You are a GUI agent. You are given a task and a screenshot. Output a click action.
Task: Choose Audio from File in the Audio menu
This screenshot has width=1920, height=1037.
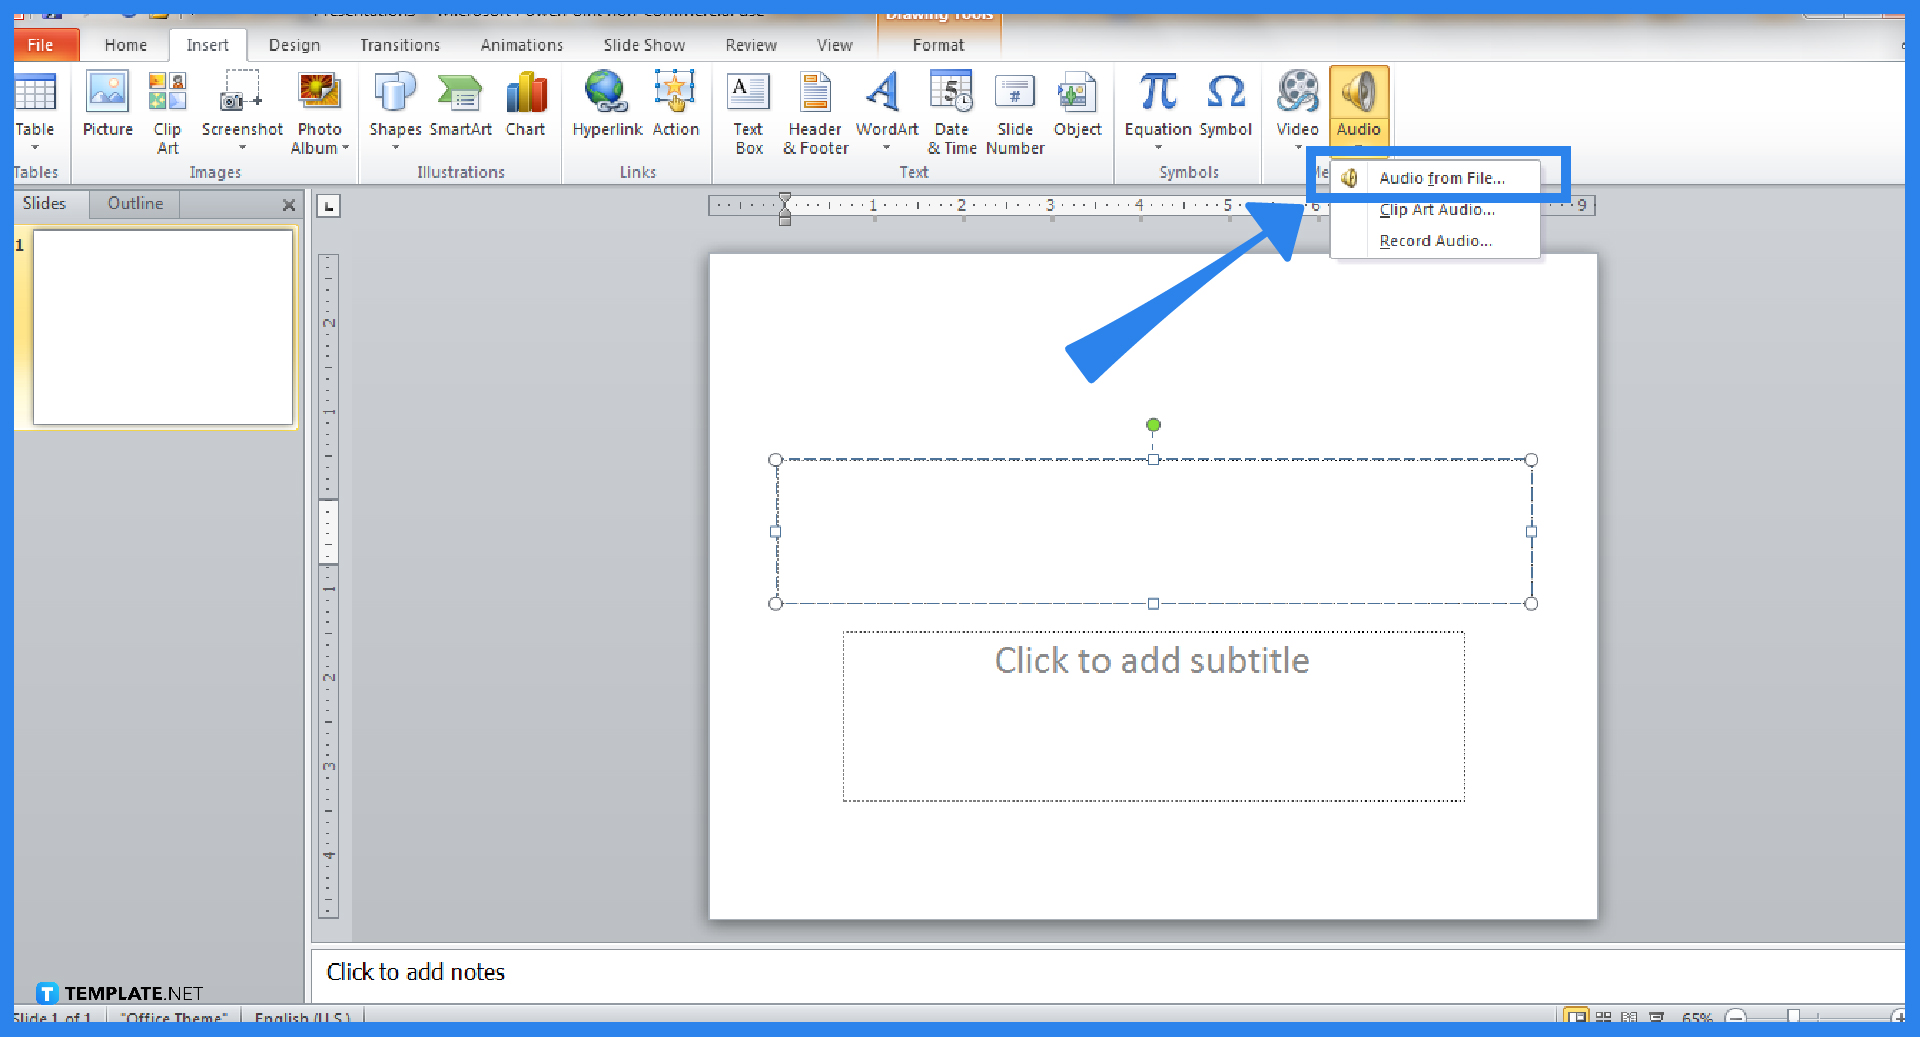pyautogui.click(x=1440, y=177)
